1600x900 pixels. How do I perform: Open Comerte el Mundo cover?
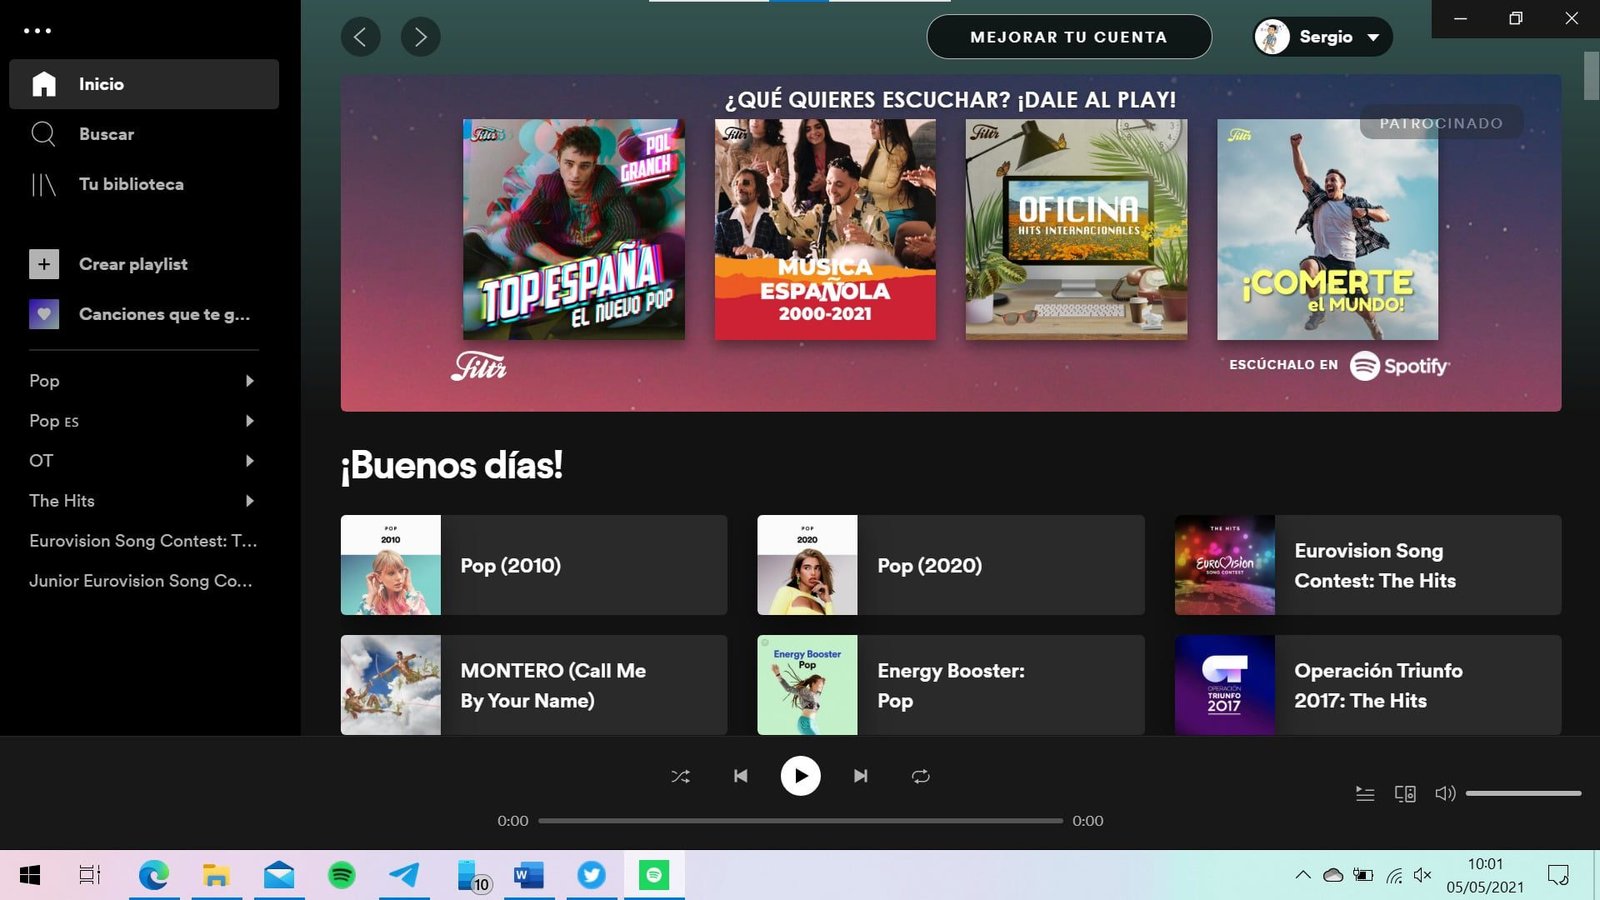click(1327, 230)
